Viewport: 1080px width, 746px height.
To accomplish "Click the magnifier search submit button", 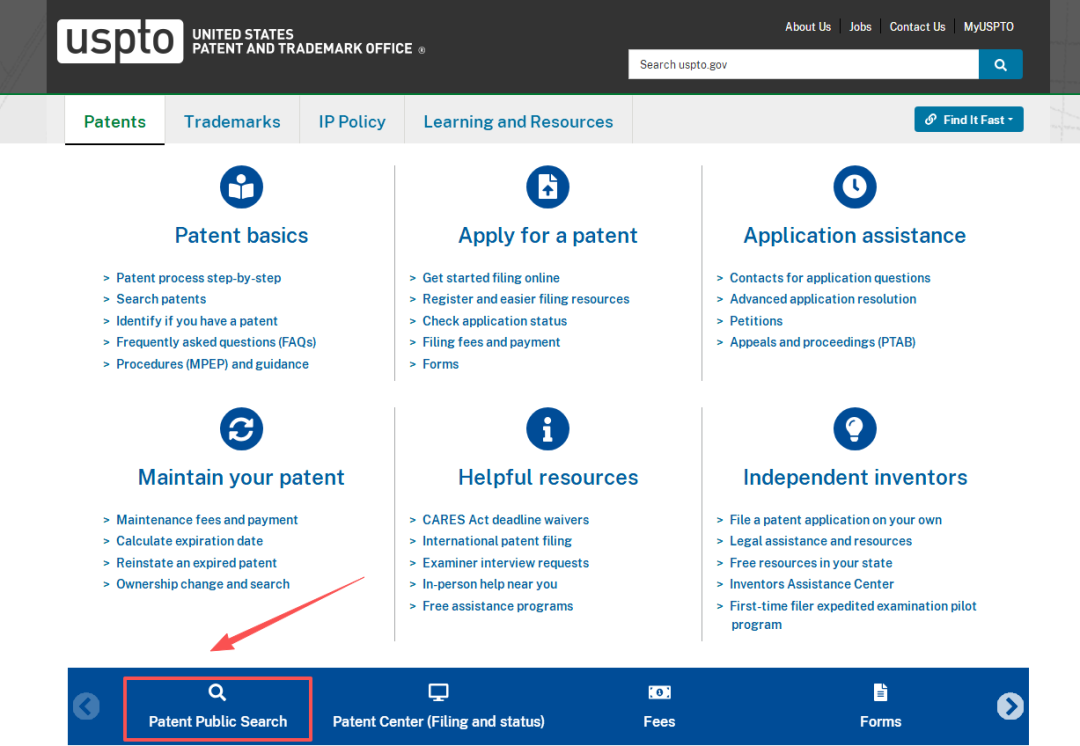I will pyautogui.click(x=1000, y=64).
